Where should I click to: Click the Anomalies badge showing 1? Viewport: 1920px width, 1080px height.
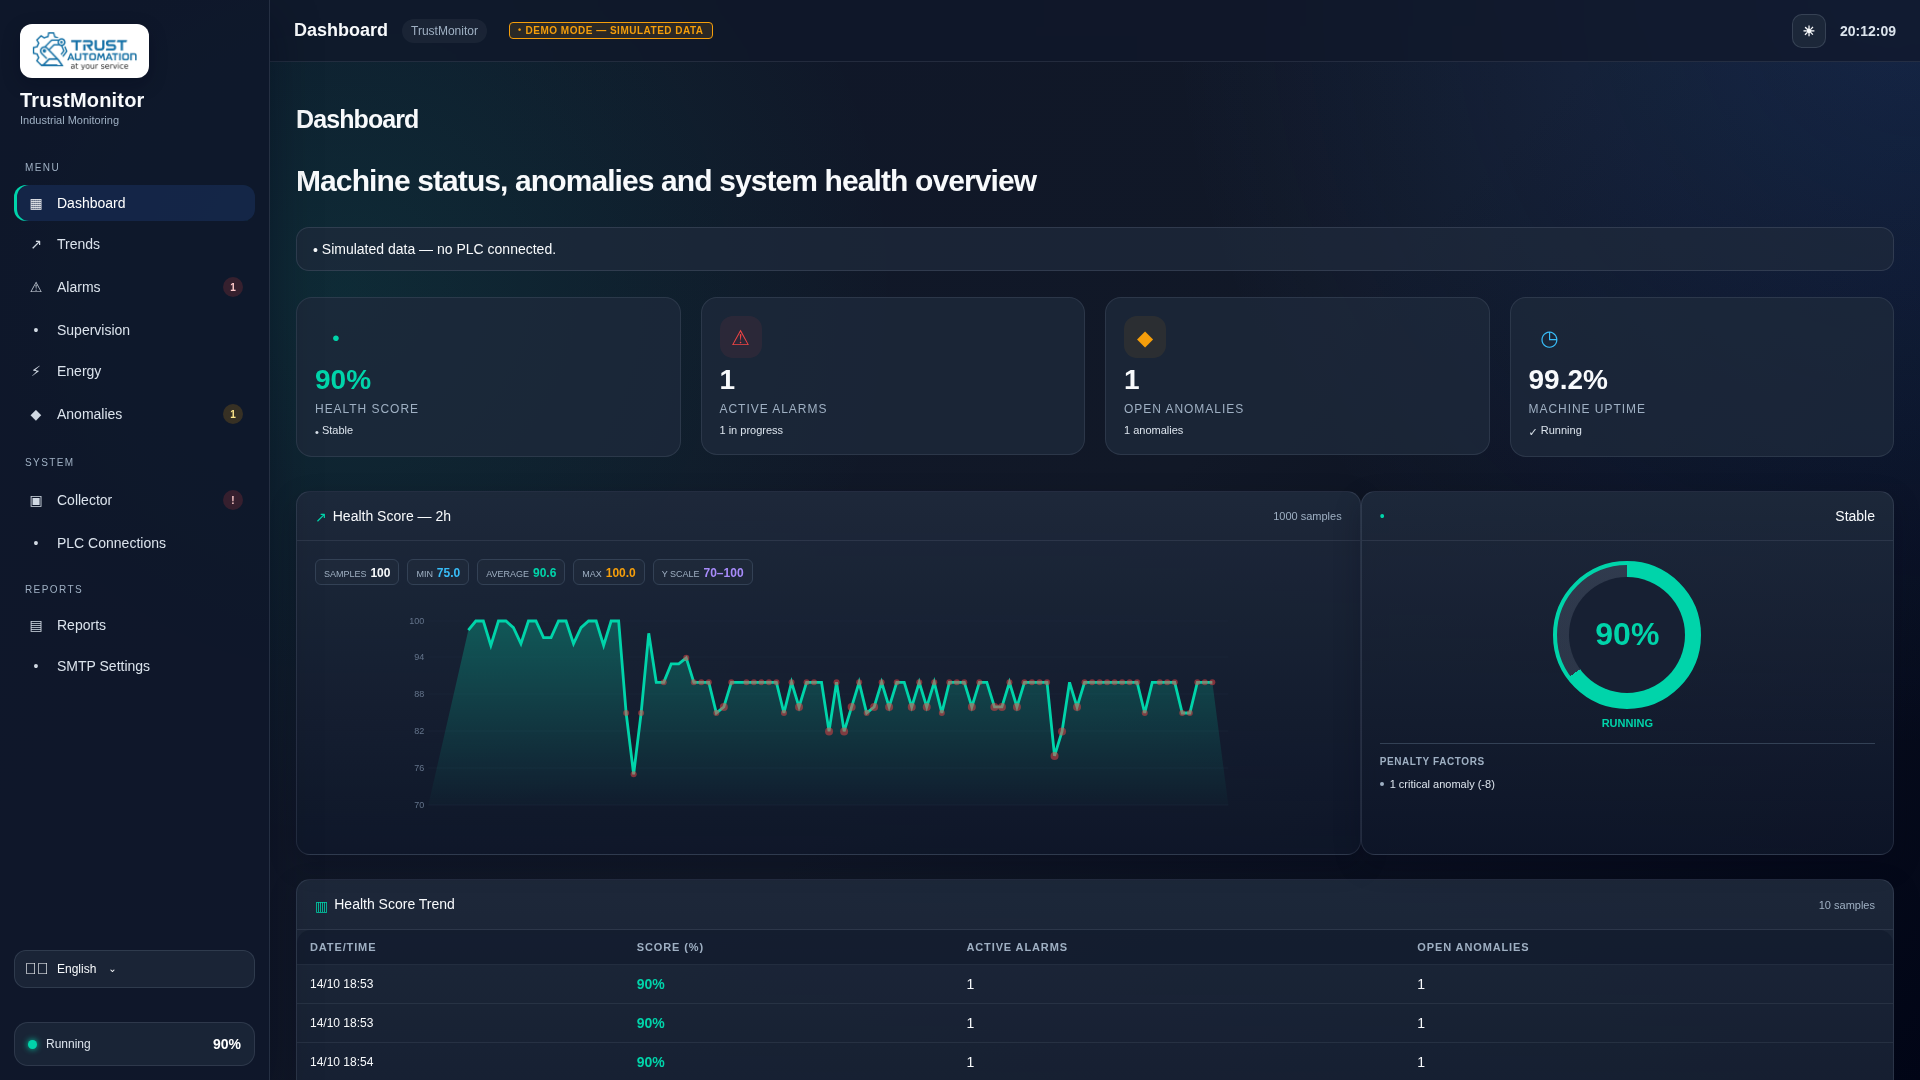click(233, 414)
